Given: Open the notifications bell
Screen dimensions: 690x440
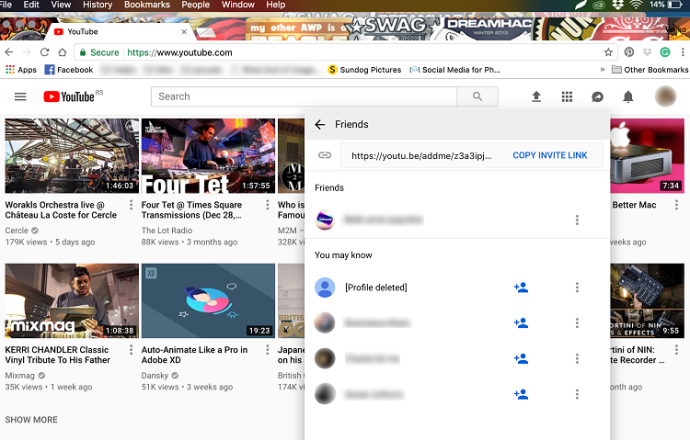Looking at the screenshot, I should point(628,96).
